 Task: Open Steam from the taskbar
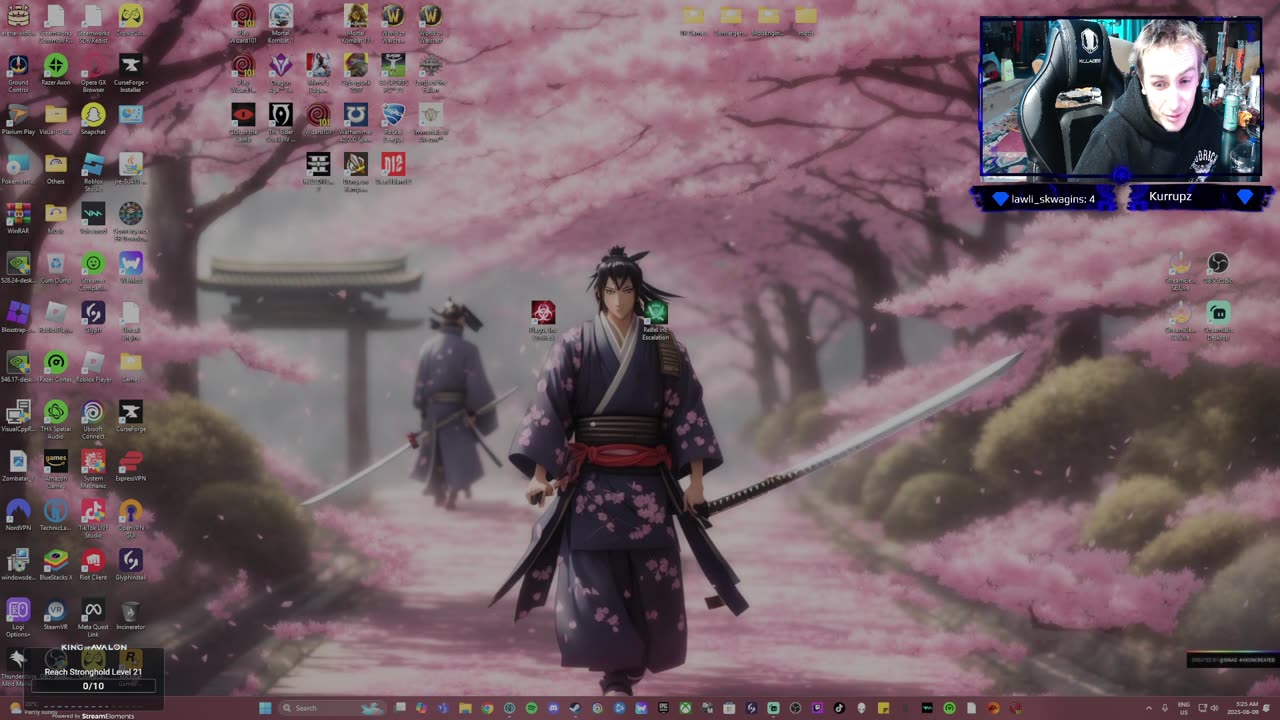575,708
